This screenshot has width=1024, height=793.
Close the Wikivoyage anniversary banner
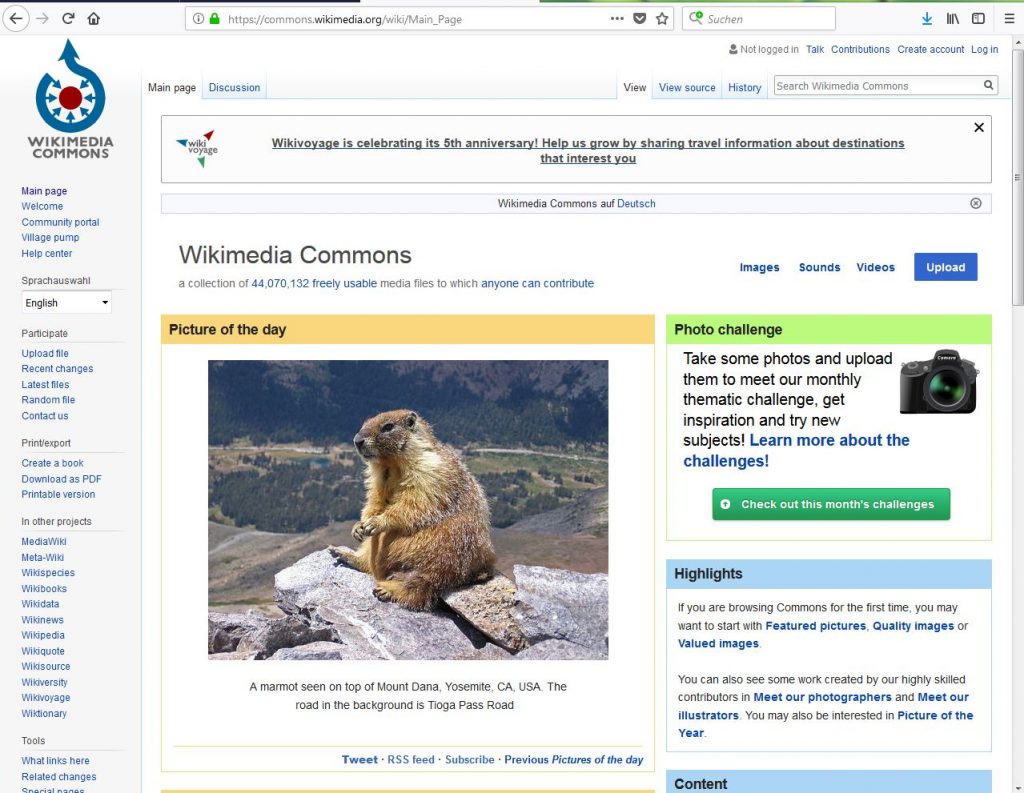[x=979, y=127]
